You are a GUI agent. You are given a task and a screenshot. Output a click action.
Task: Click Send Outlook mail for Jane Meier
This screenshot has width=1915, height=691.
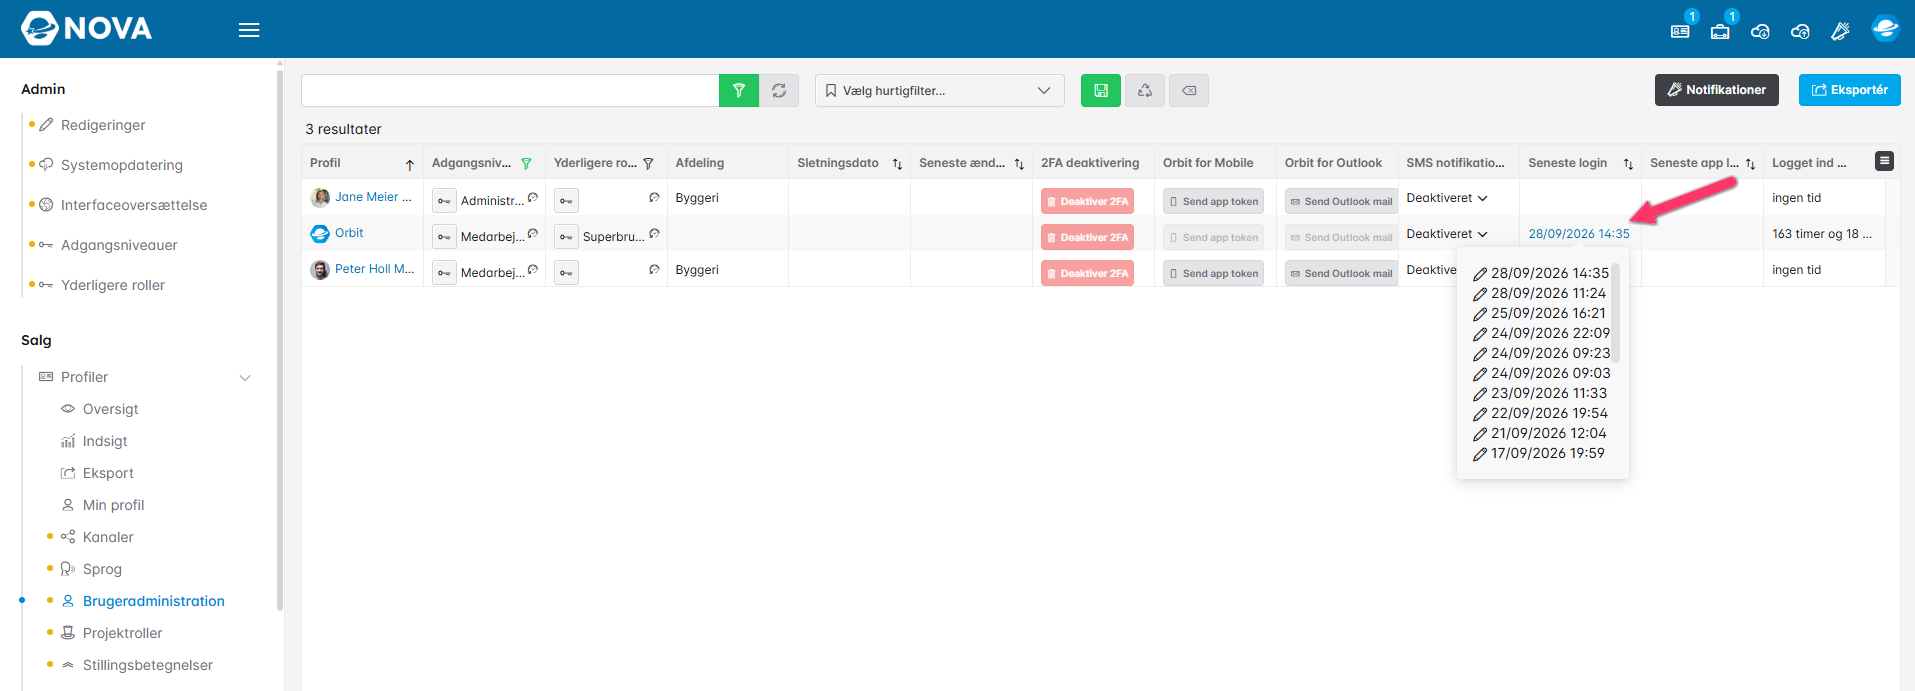click(x=1341, y=201)
